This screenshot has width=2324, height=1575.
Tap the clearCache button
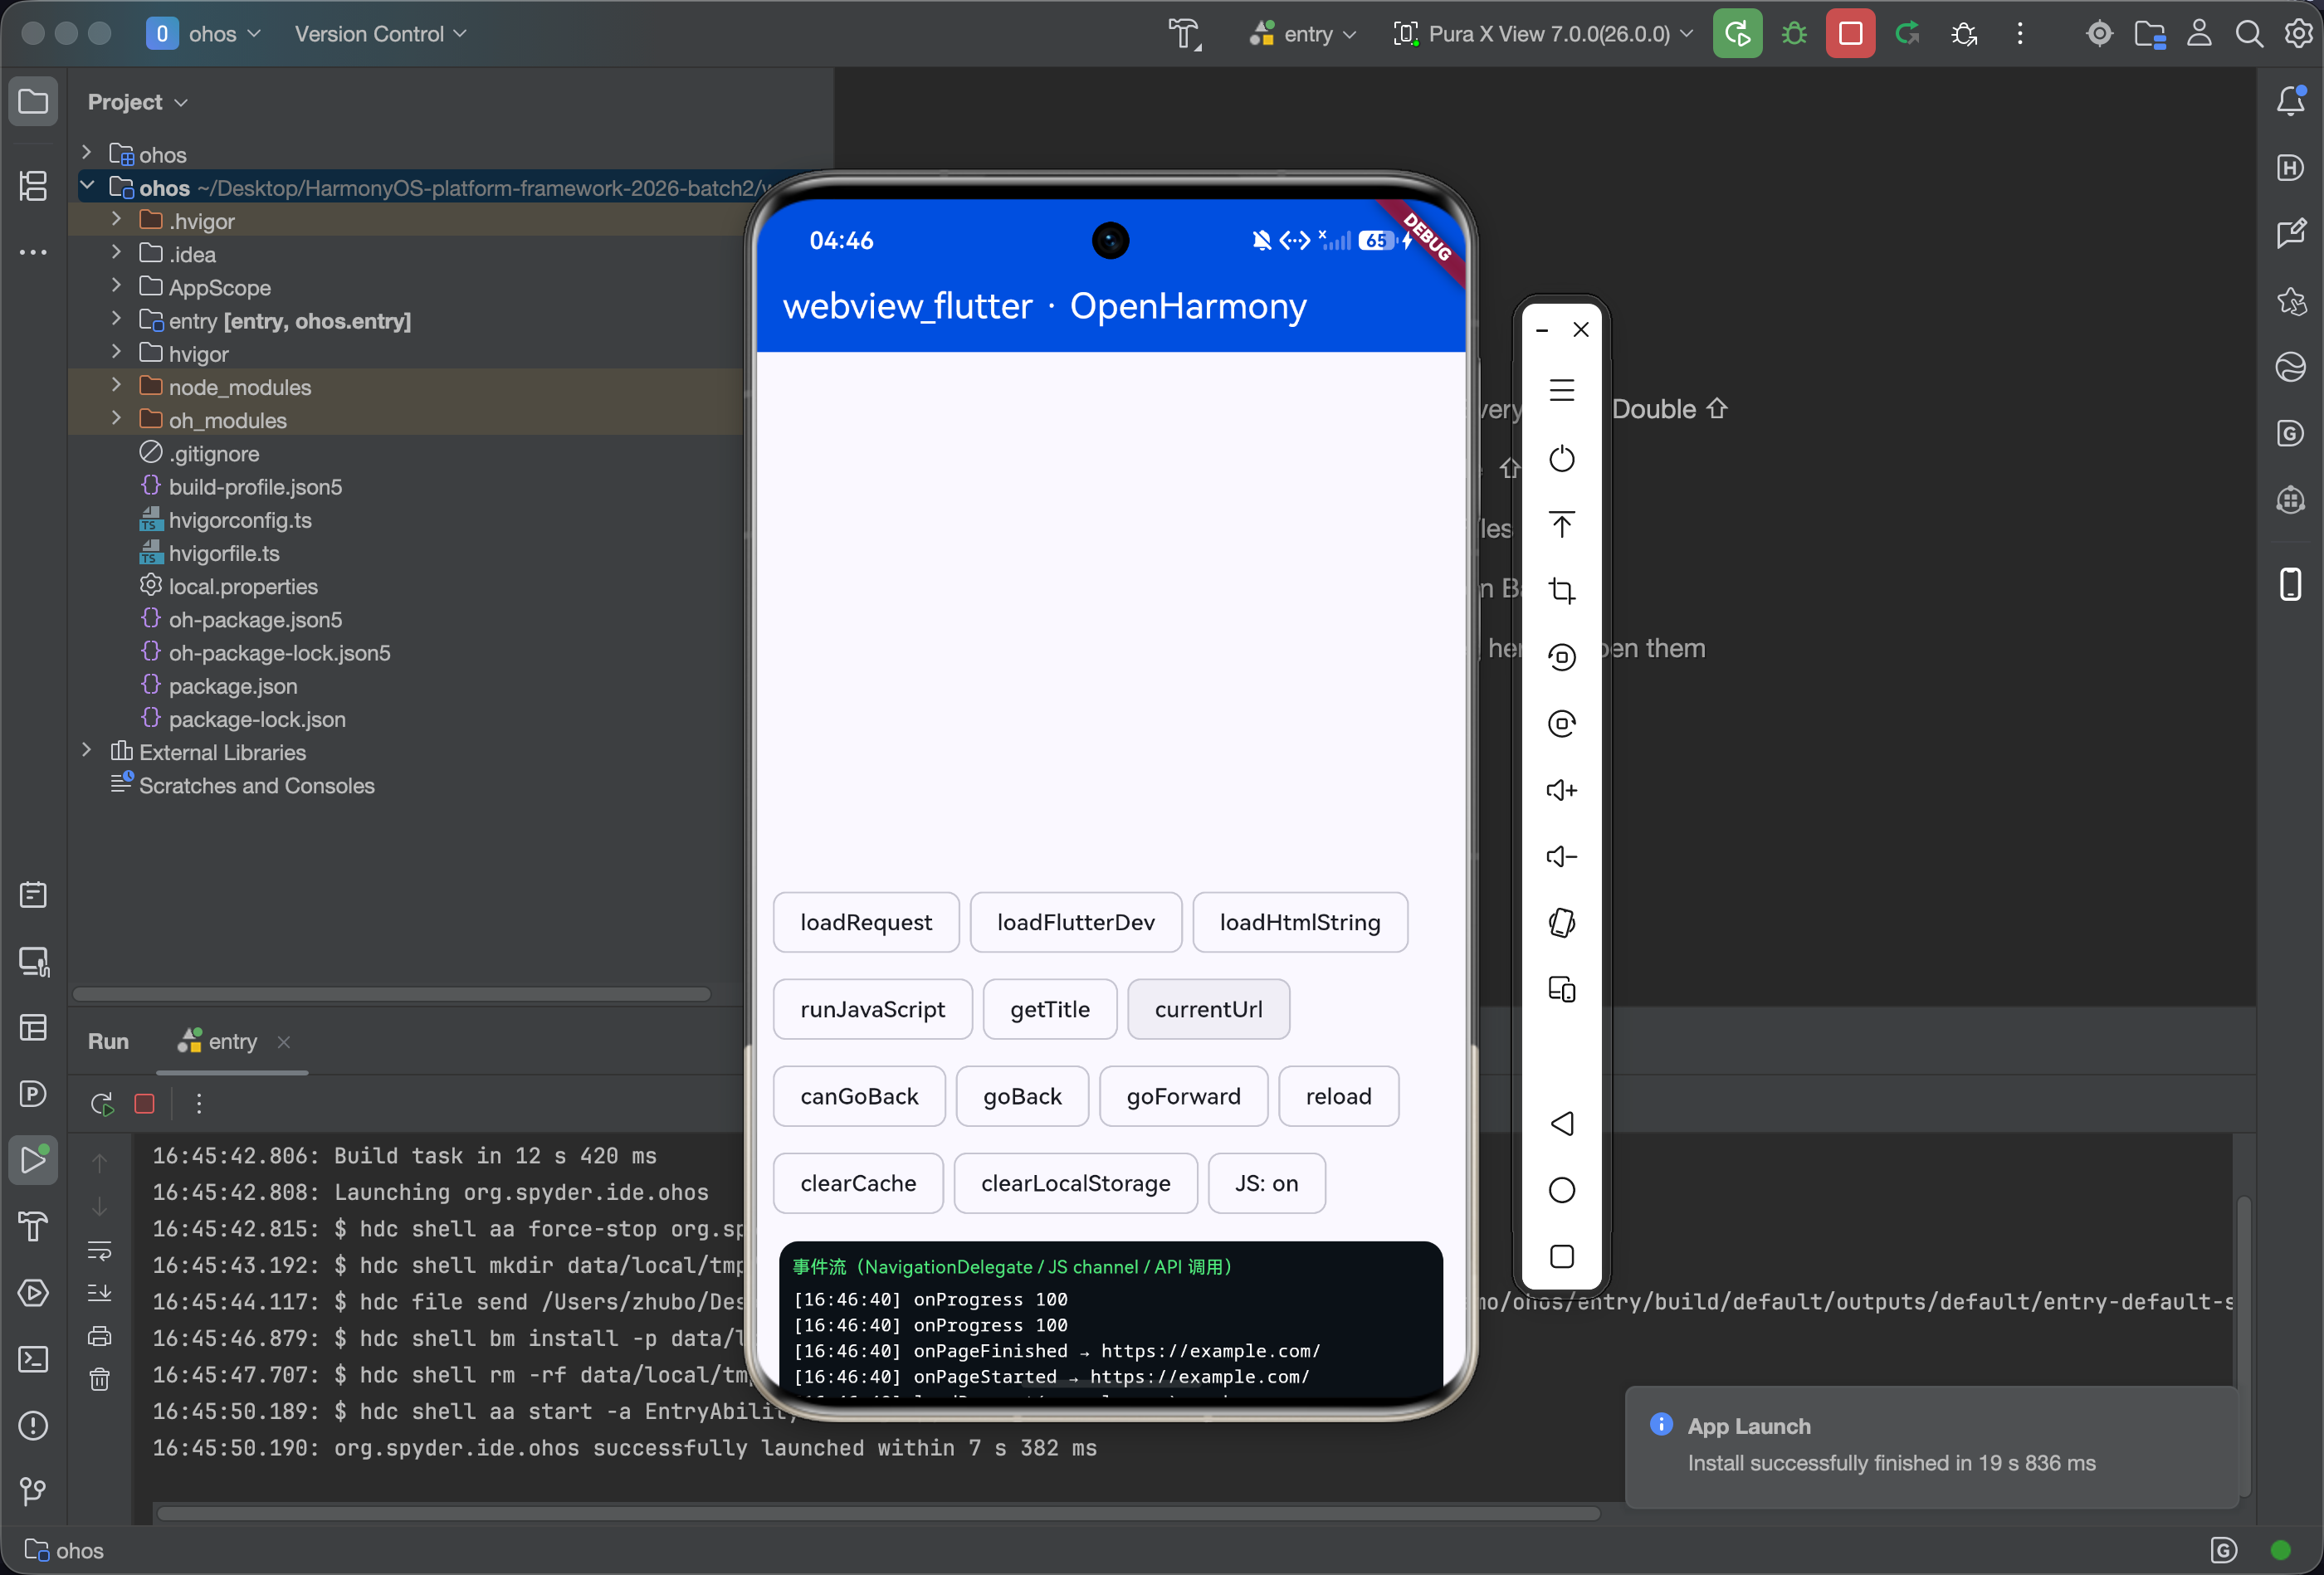[x=858, y=1184]
